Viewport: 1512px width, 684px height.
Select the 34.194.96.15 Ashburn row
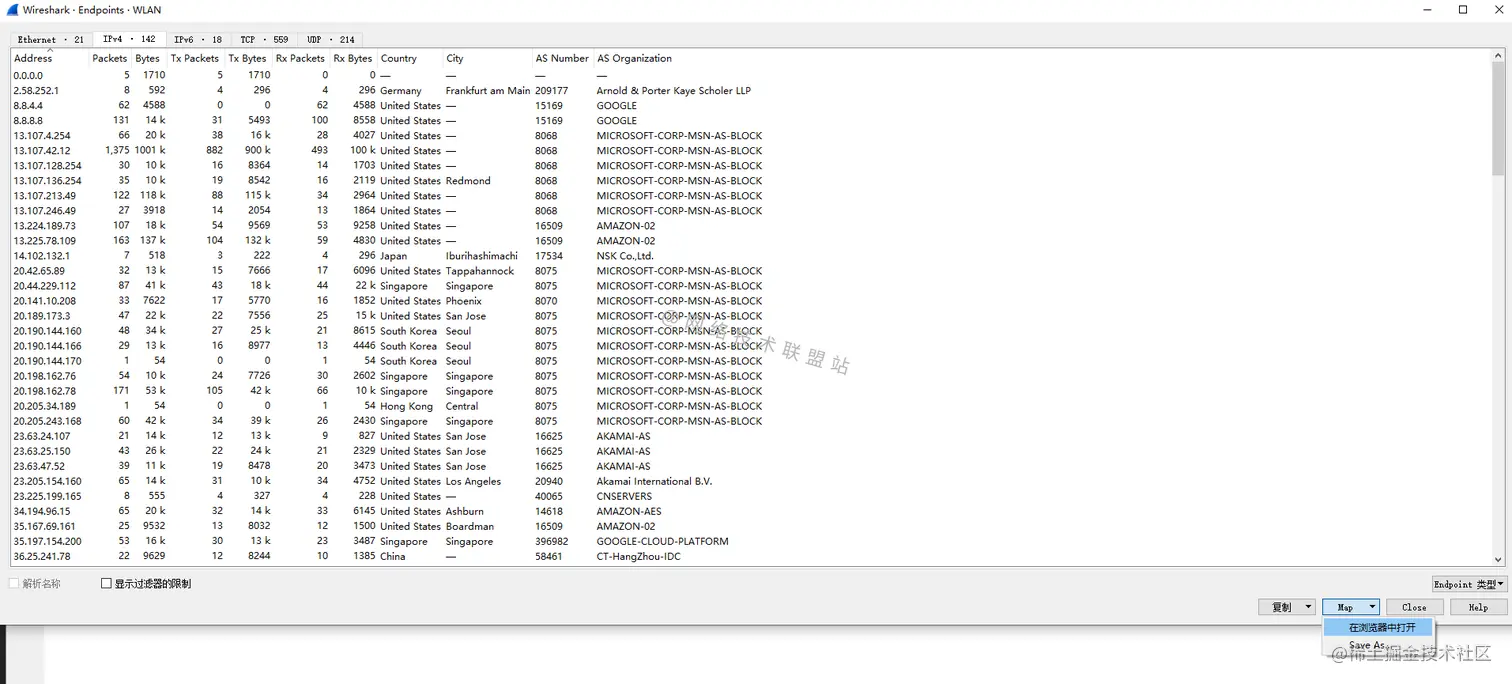[750, 511]
